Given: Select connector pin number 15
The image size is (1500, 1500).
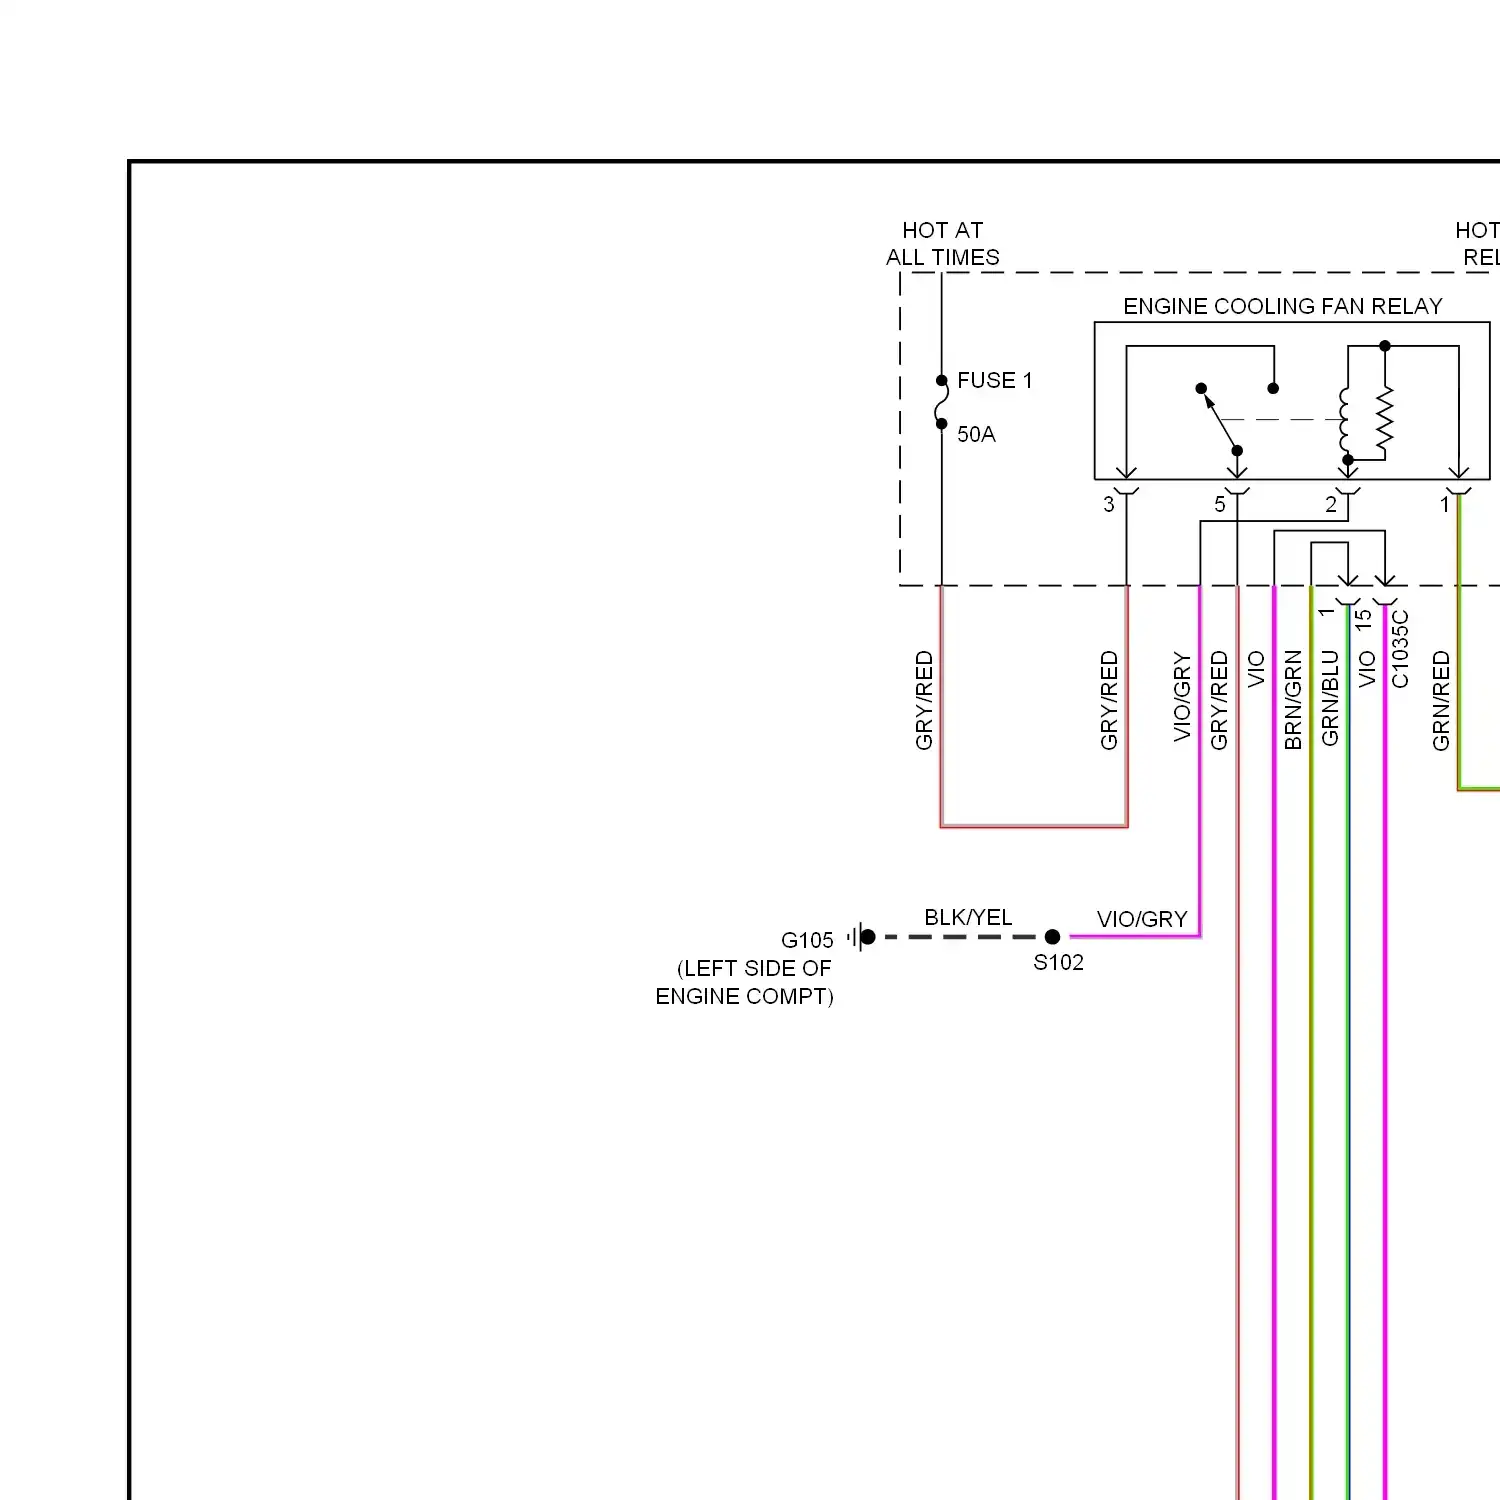Looking at the screenshot, I should [1364, 620].
